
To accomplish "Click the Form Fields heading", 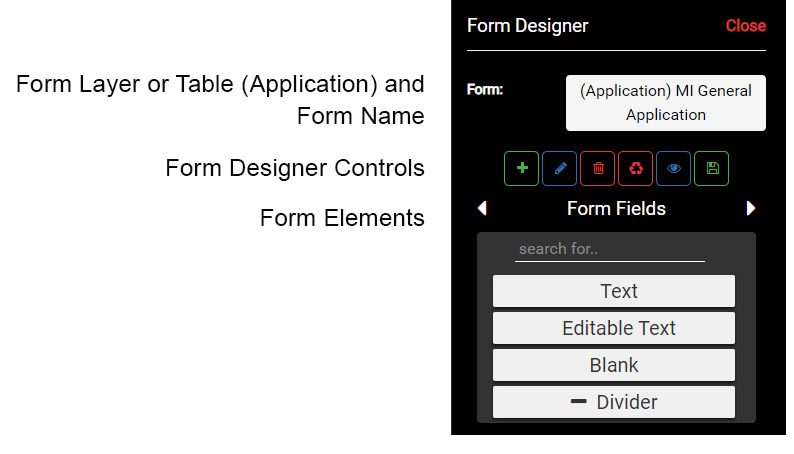I will click(616, 209).
